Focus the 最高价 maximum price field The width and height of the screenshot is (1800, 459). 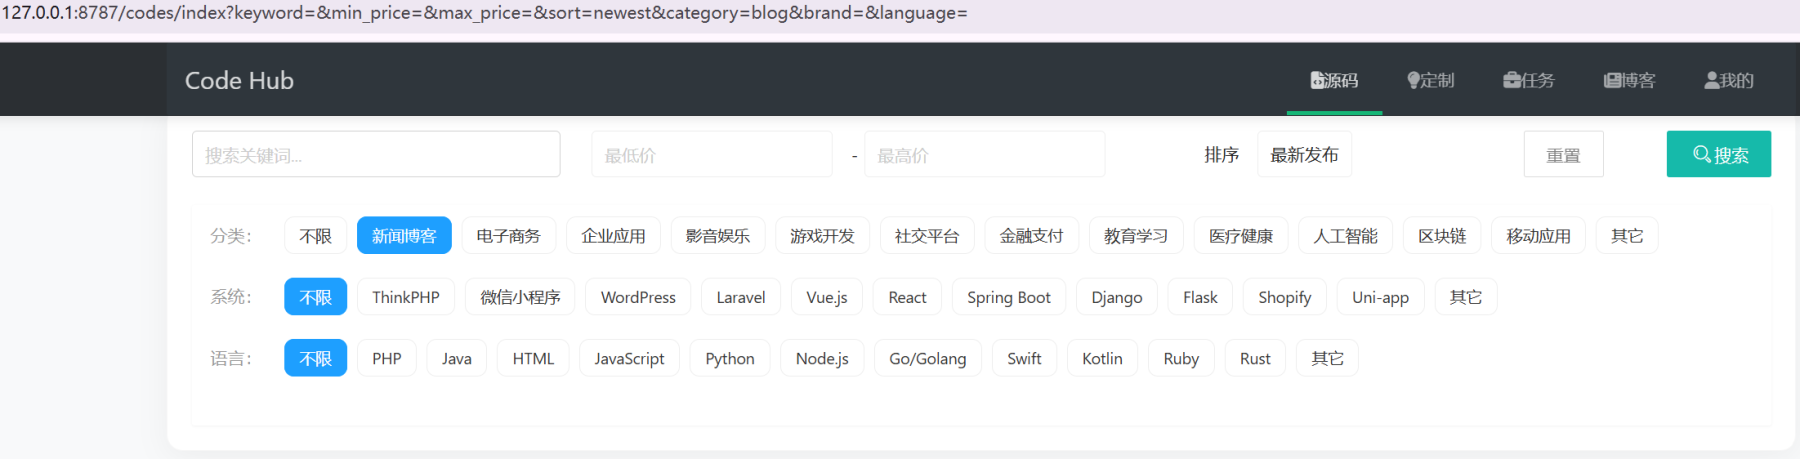(985, 154)
